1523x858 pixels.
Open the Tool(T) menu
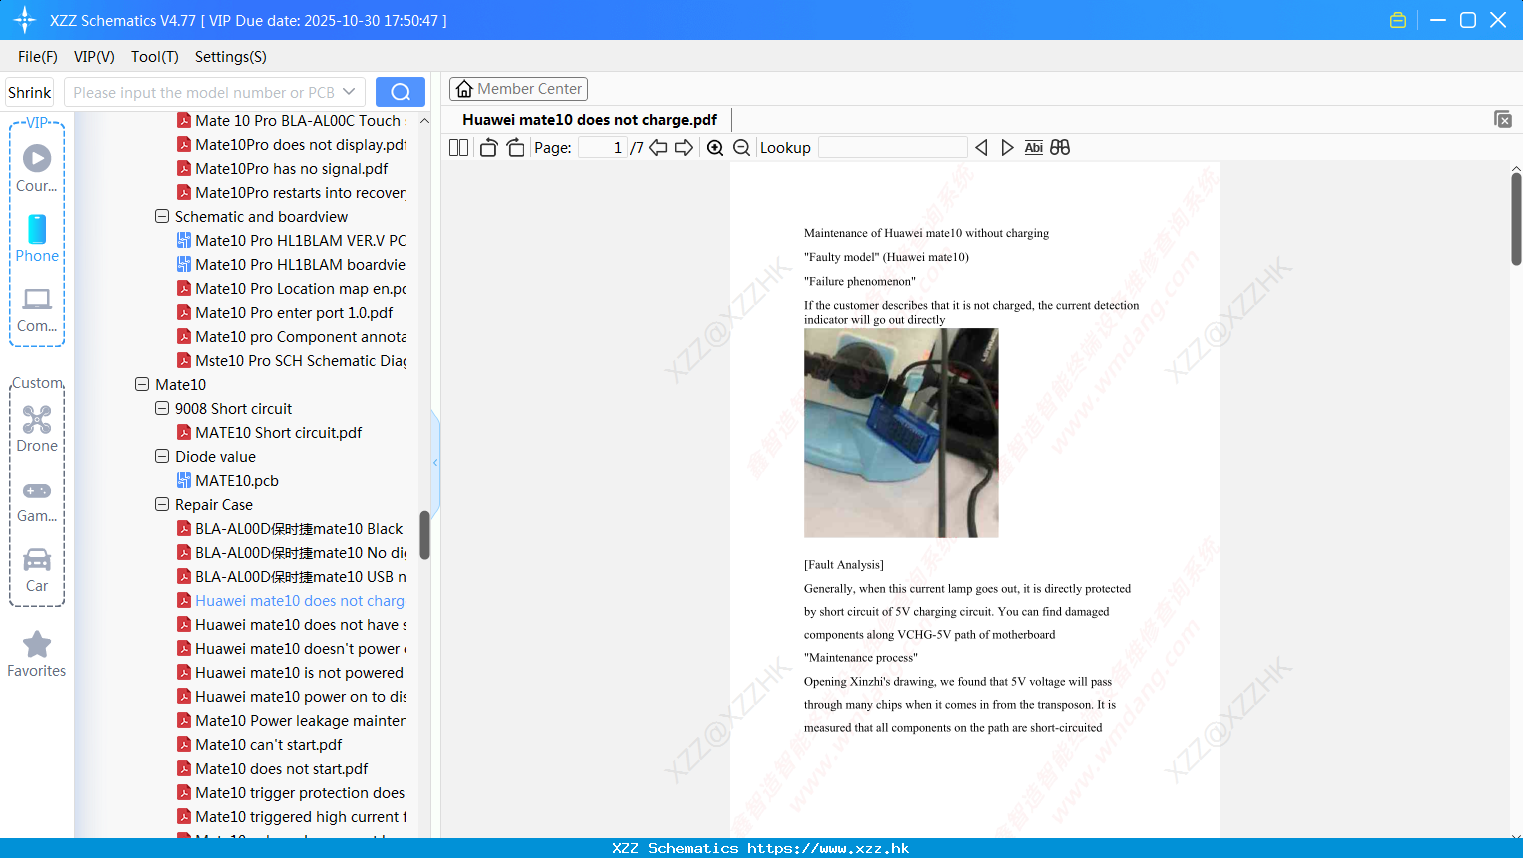click(x=155, y=57)
